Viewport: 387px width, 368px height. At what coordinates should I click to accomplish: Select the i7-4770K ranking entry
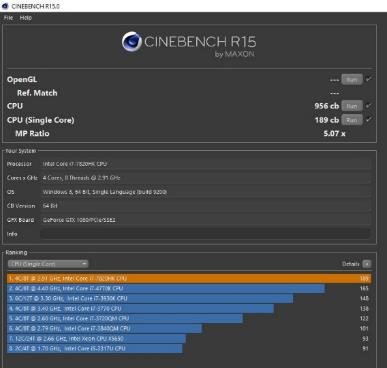[x=166, y=289]
